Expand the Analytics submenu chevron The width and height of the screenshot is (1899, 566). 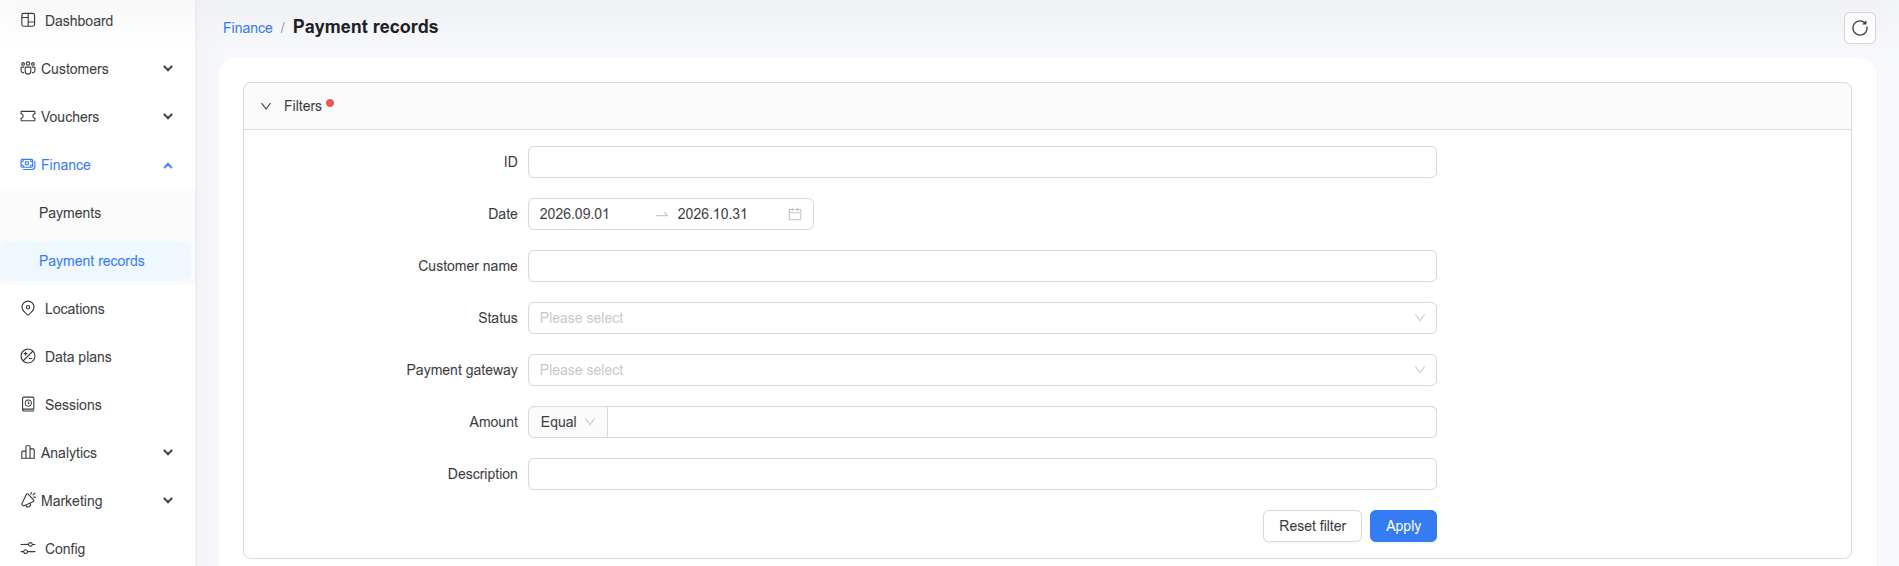pyautogui.click(x=168, y=452)
